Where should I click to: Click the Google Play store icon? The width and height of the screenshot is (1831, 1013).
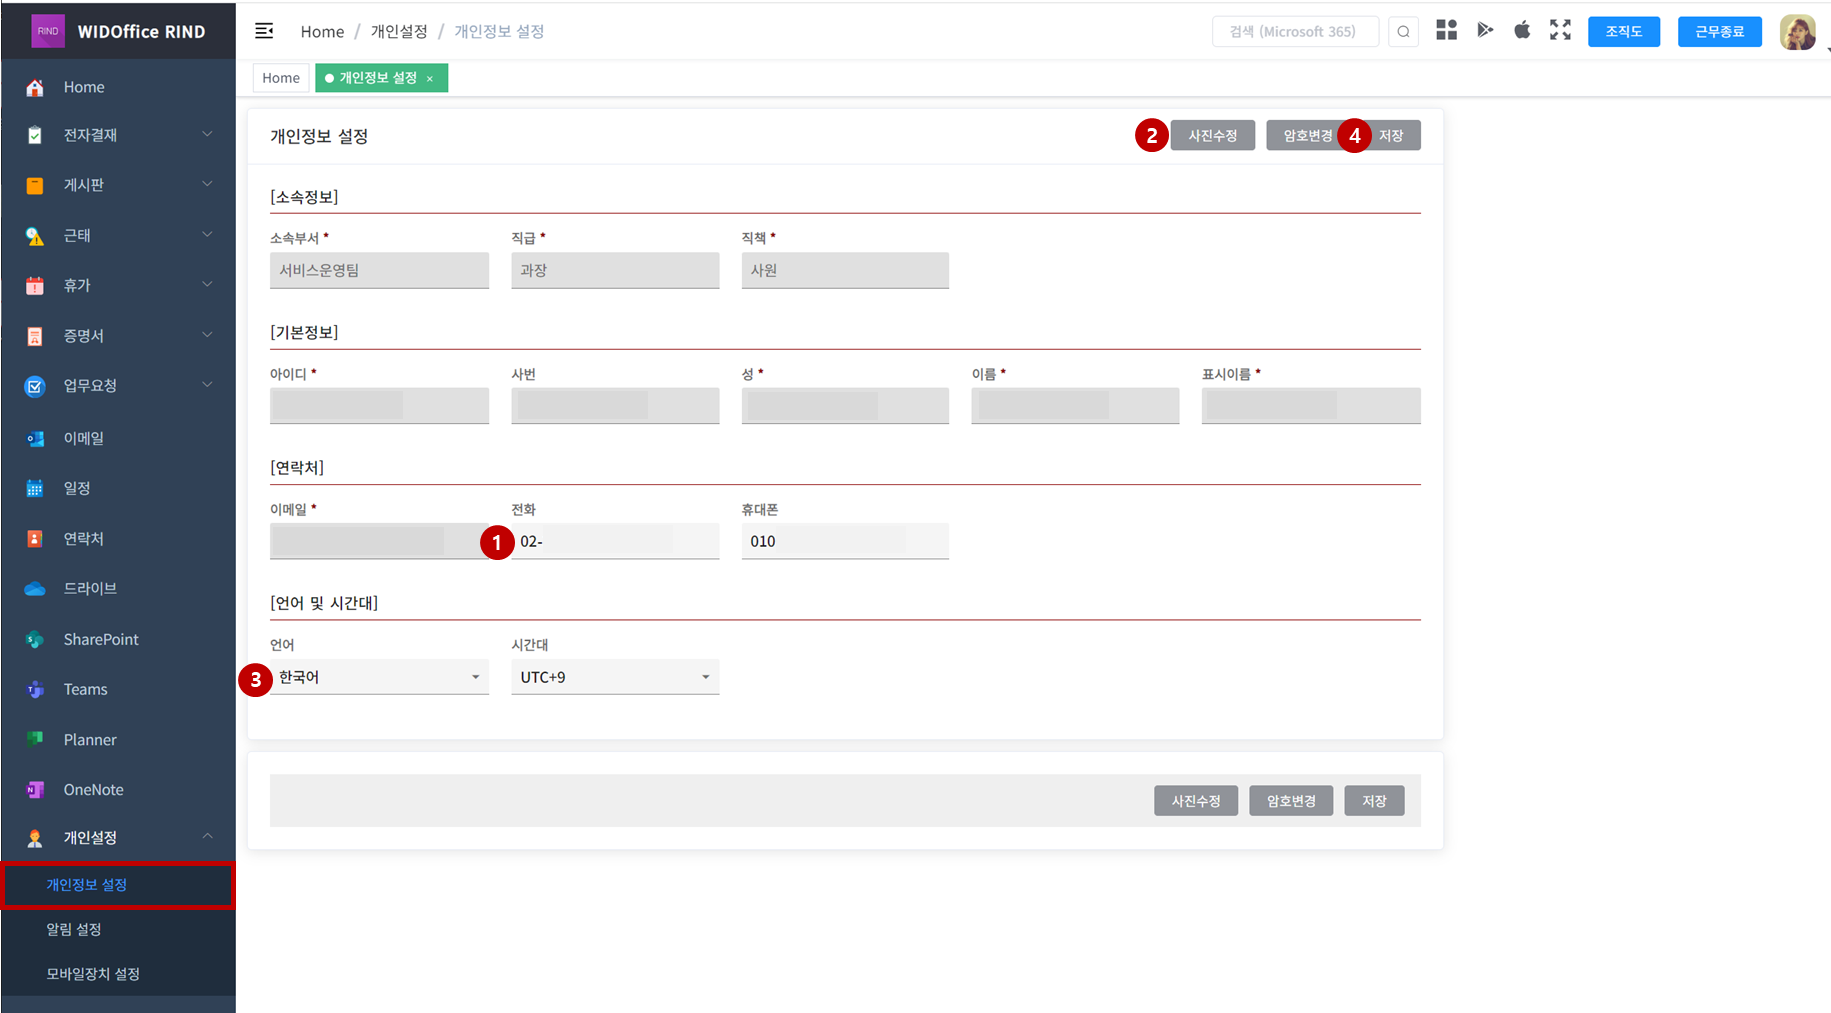coord(1485,30)
